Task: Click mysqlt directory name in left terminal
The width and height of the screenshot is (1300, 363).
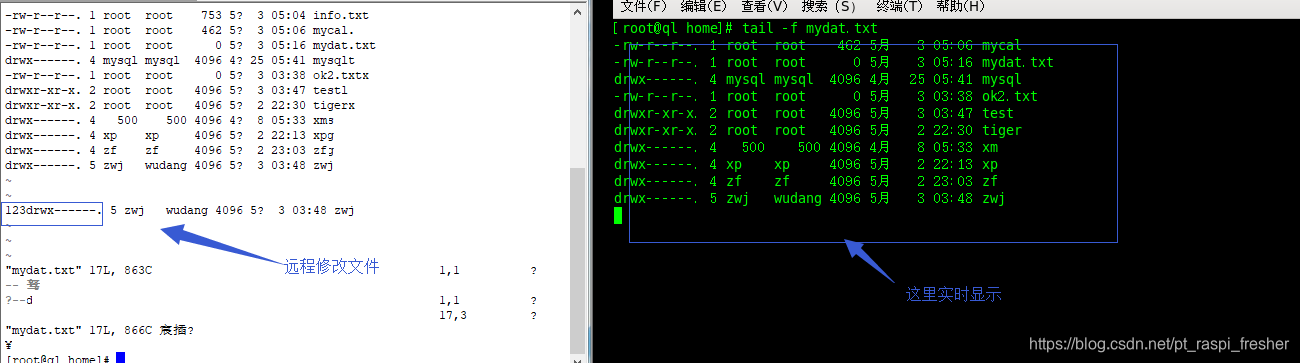Action: pyautogui.click(x=334, y=60)
